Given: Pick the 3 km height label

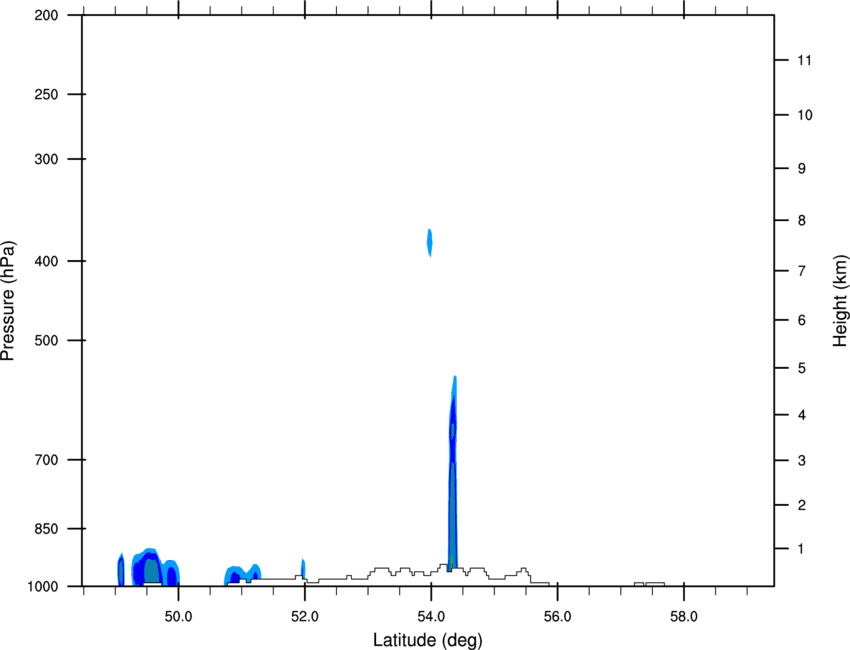Looking at the screenshot, I should [x=801, y=460].
